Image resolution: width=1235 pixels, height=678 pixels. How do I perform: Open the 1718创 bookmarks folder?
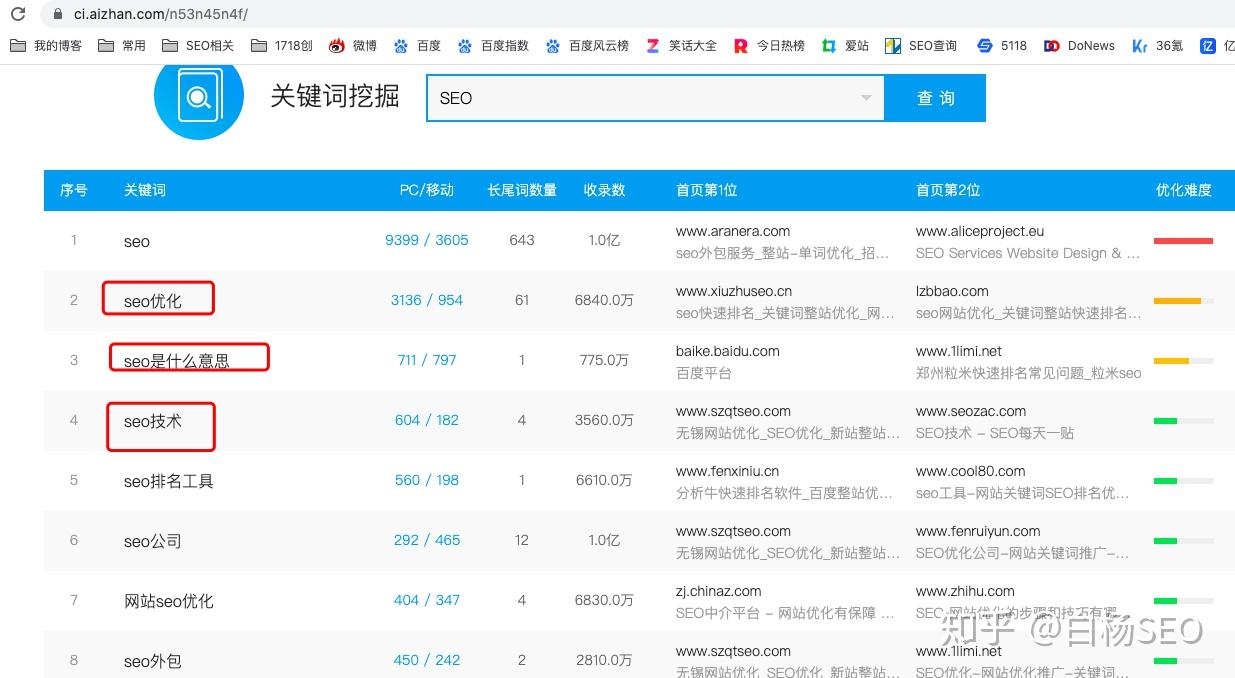tap(281, 45)
